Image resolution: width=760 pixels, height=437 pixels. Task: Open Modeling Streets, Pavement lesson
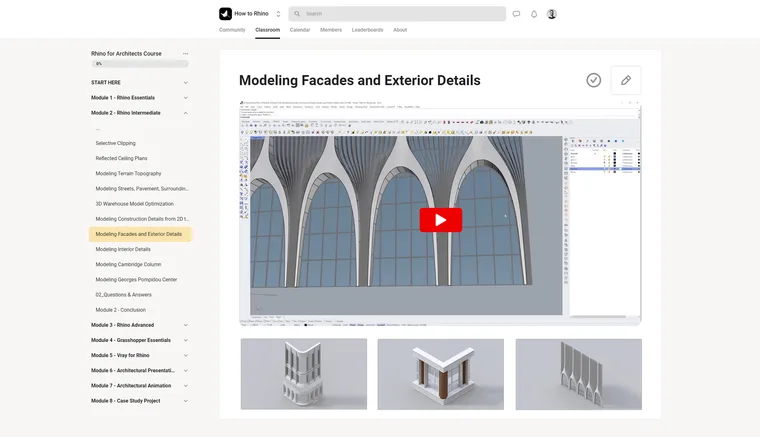(x=142, y=188)
